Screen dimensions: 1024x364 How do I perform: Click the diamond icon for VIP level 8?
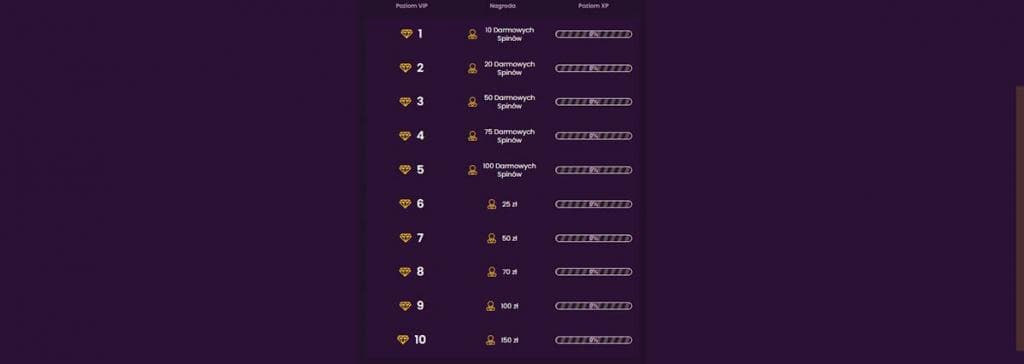click(x=406, y=272)
